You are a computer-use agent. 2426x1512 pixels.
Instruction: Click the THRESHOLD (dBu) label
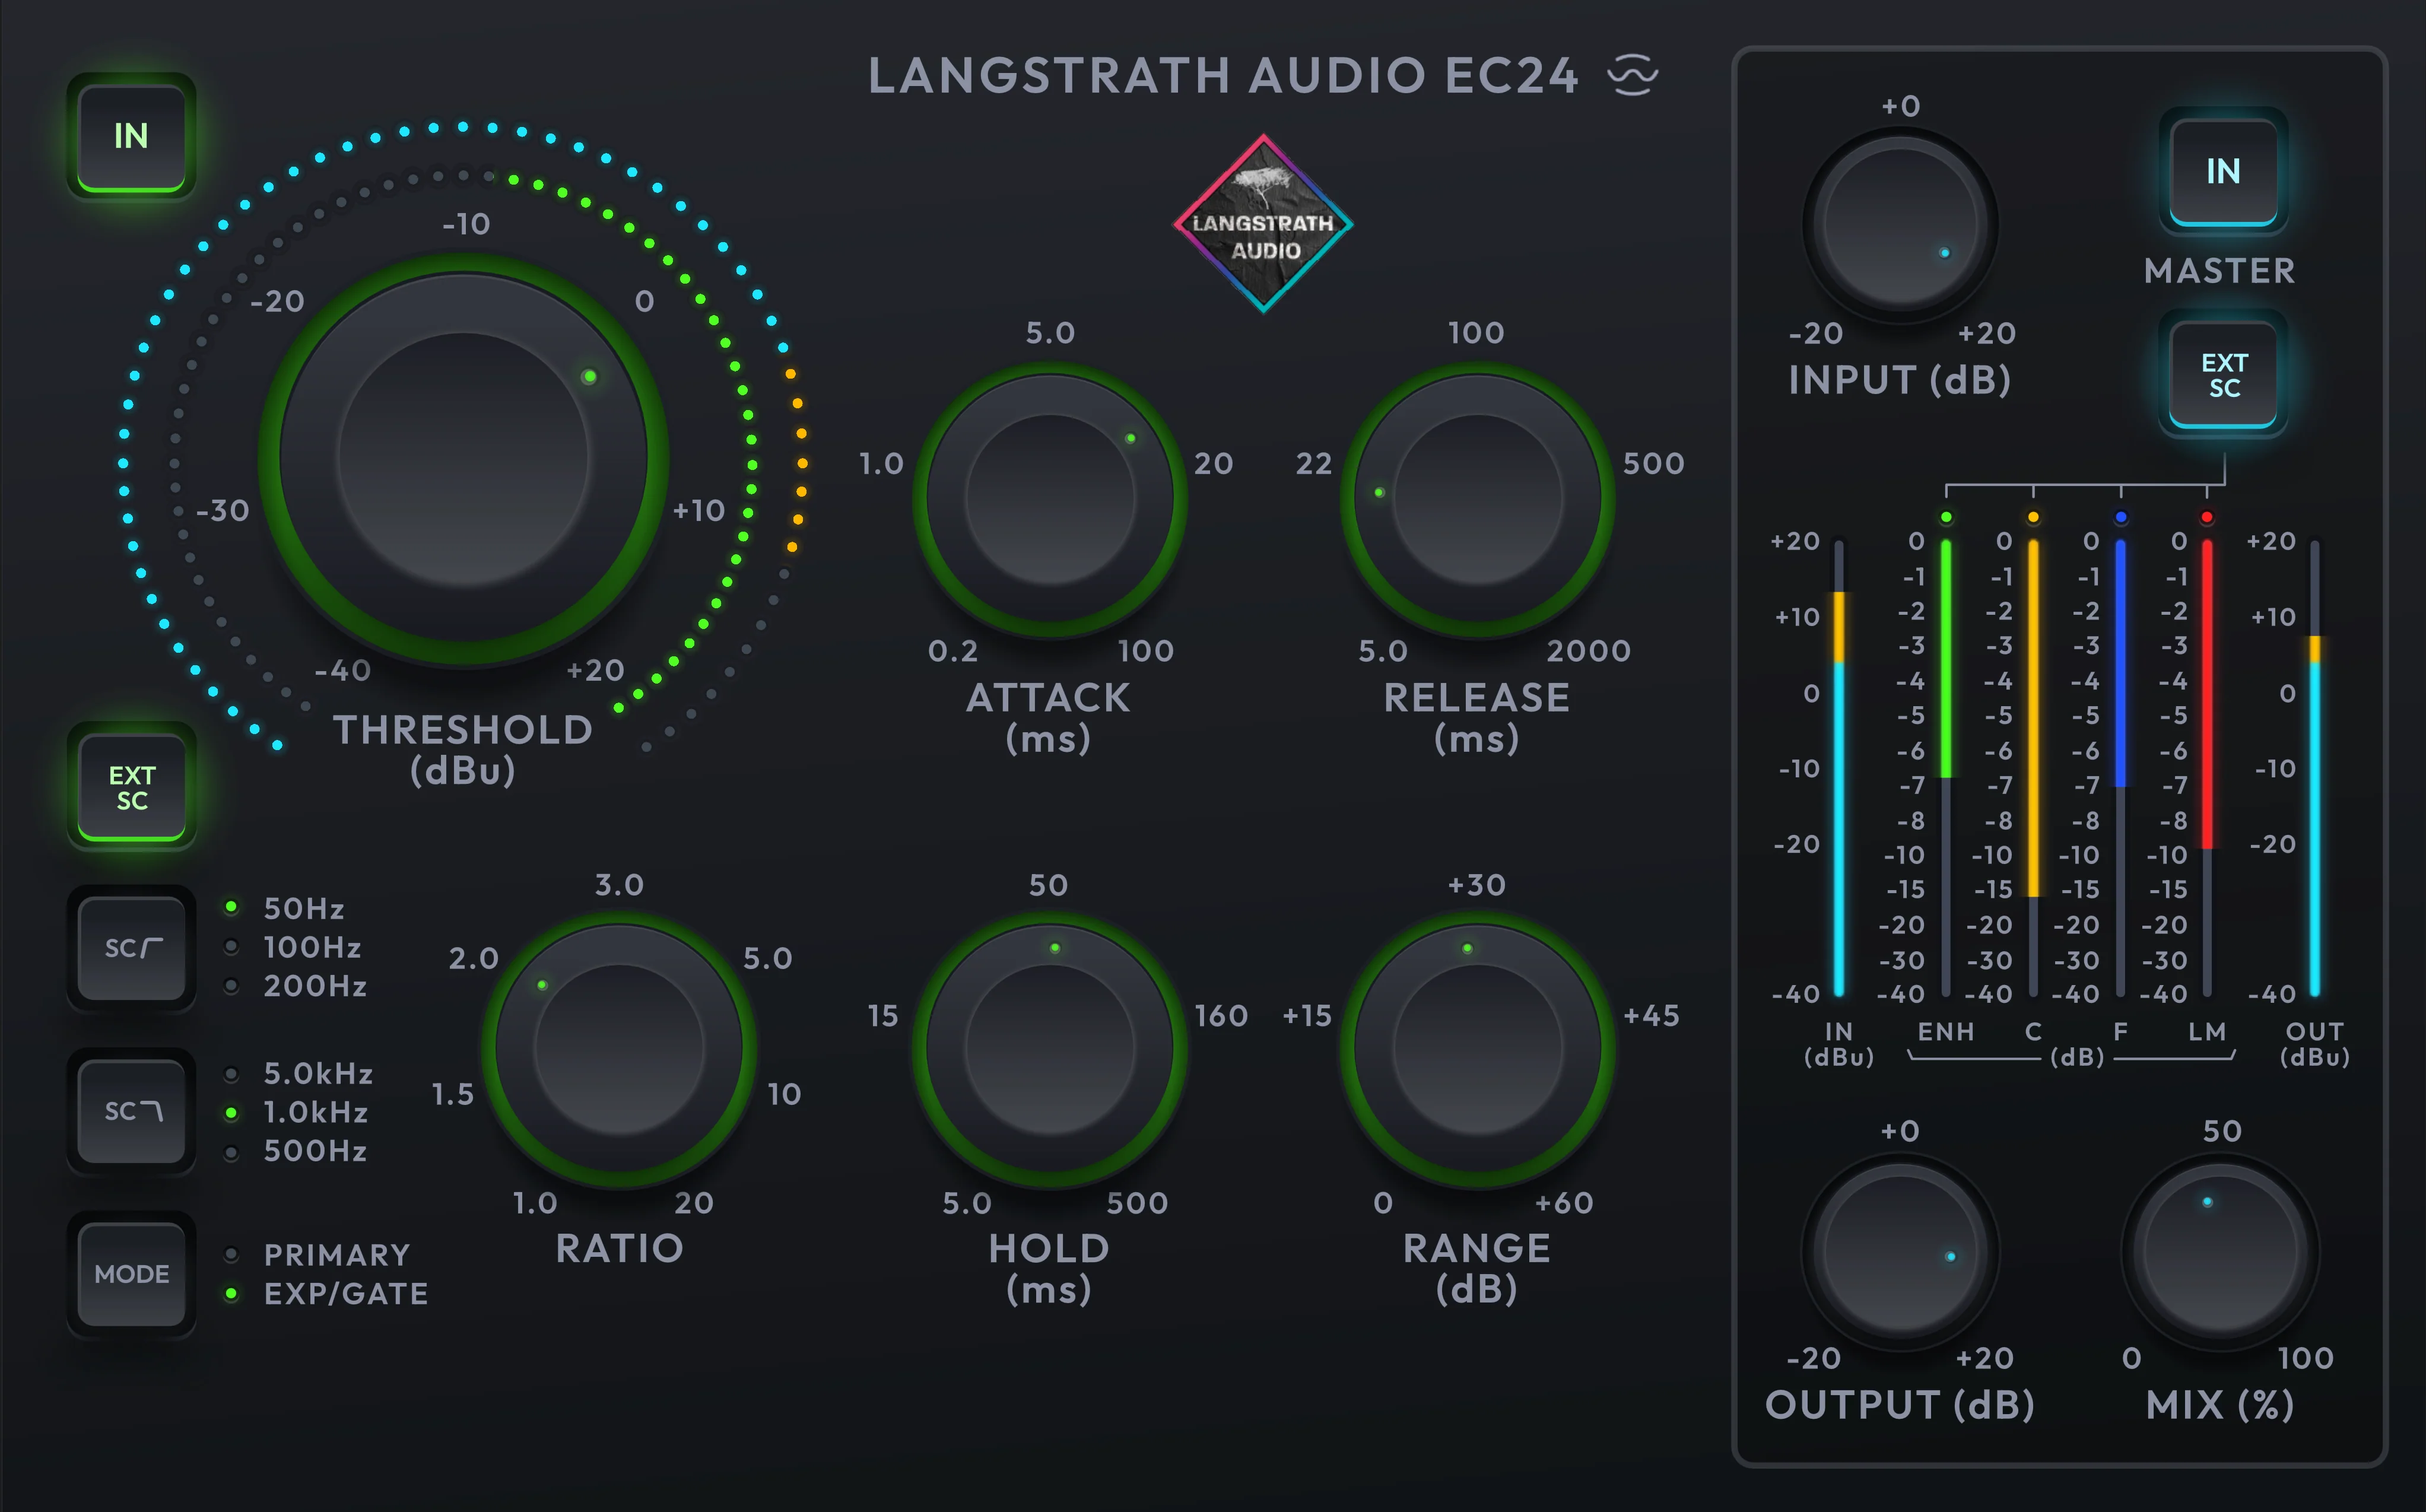pyautogui.click(x=463, y=749)
